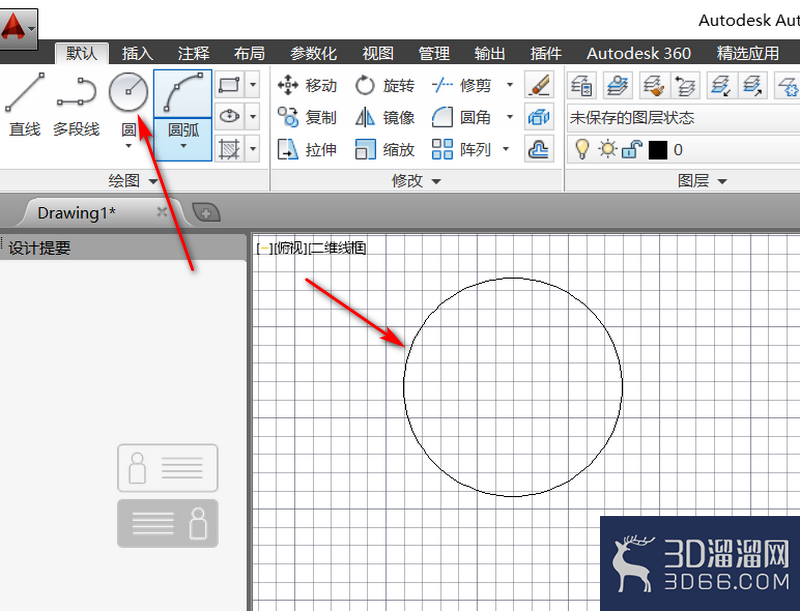Viewport: 800px width, 611px height.
Task: Close the Drawing1* document tab
Action: click(x=162, y=212)
